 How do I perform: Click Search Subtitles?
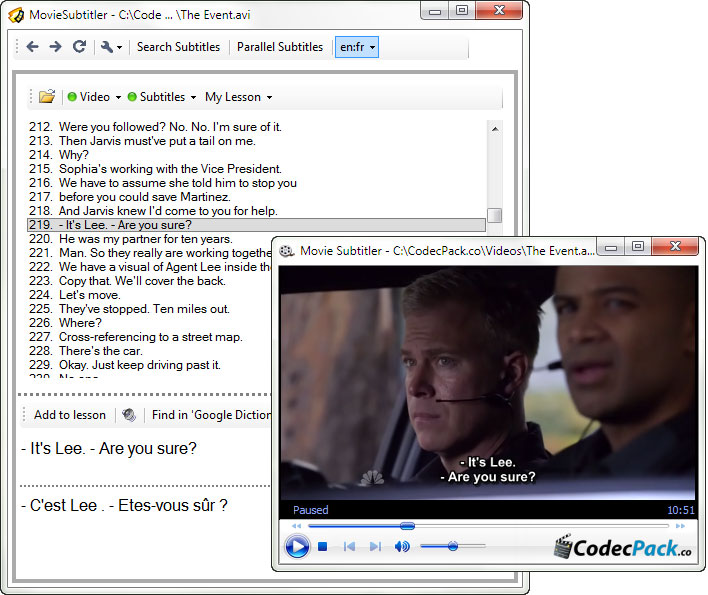[178, 47]
